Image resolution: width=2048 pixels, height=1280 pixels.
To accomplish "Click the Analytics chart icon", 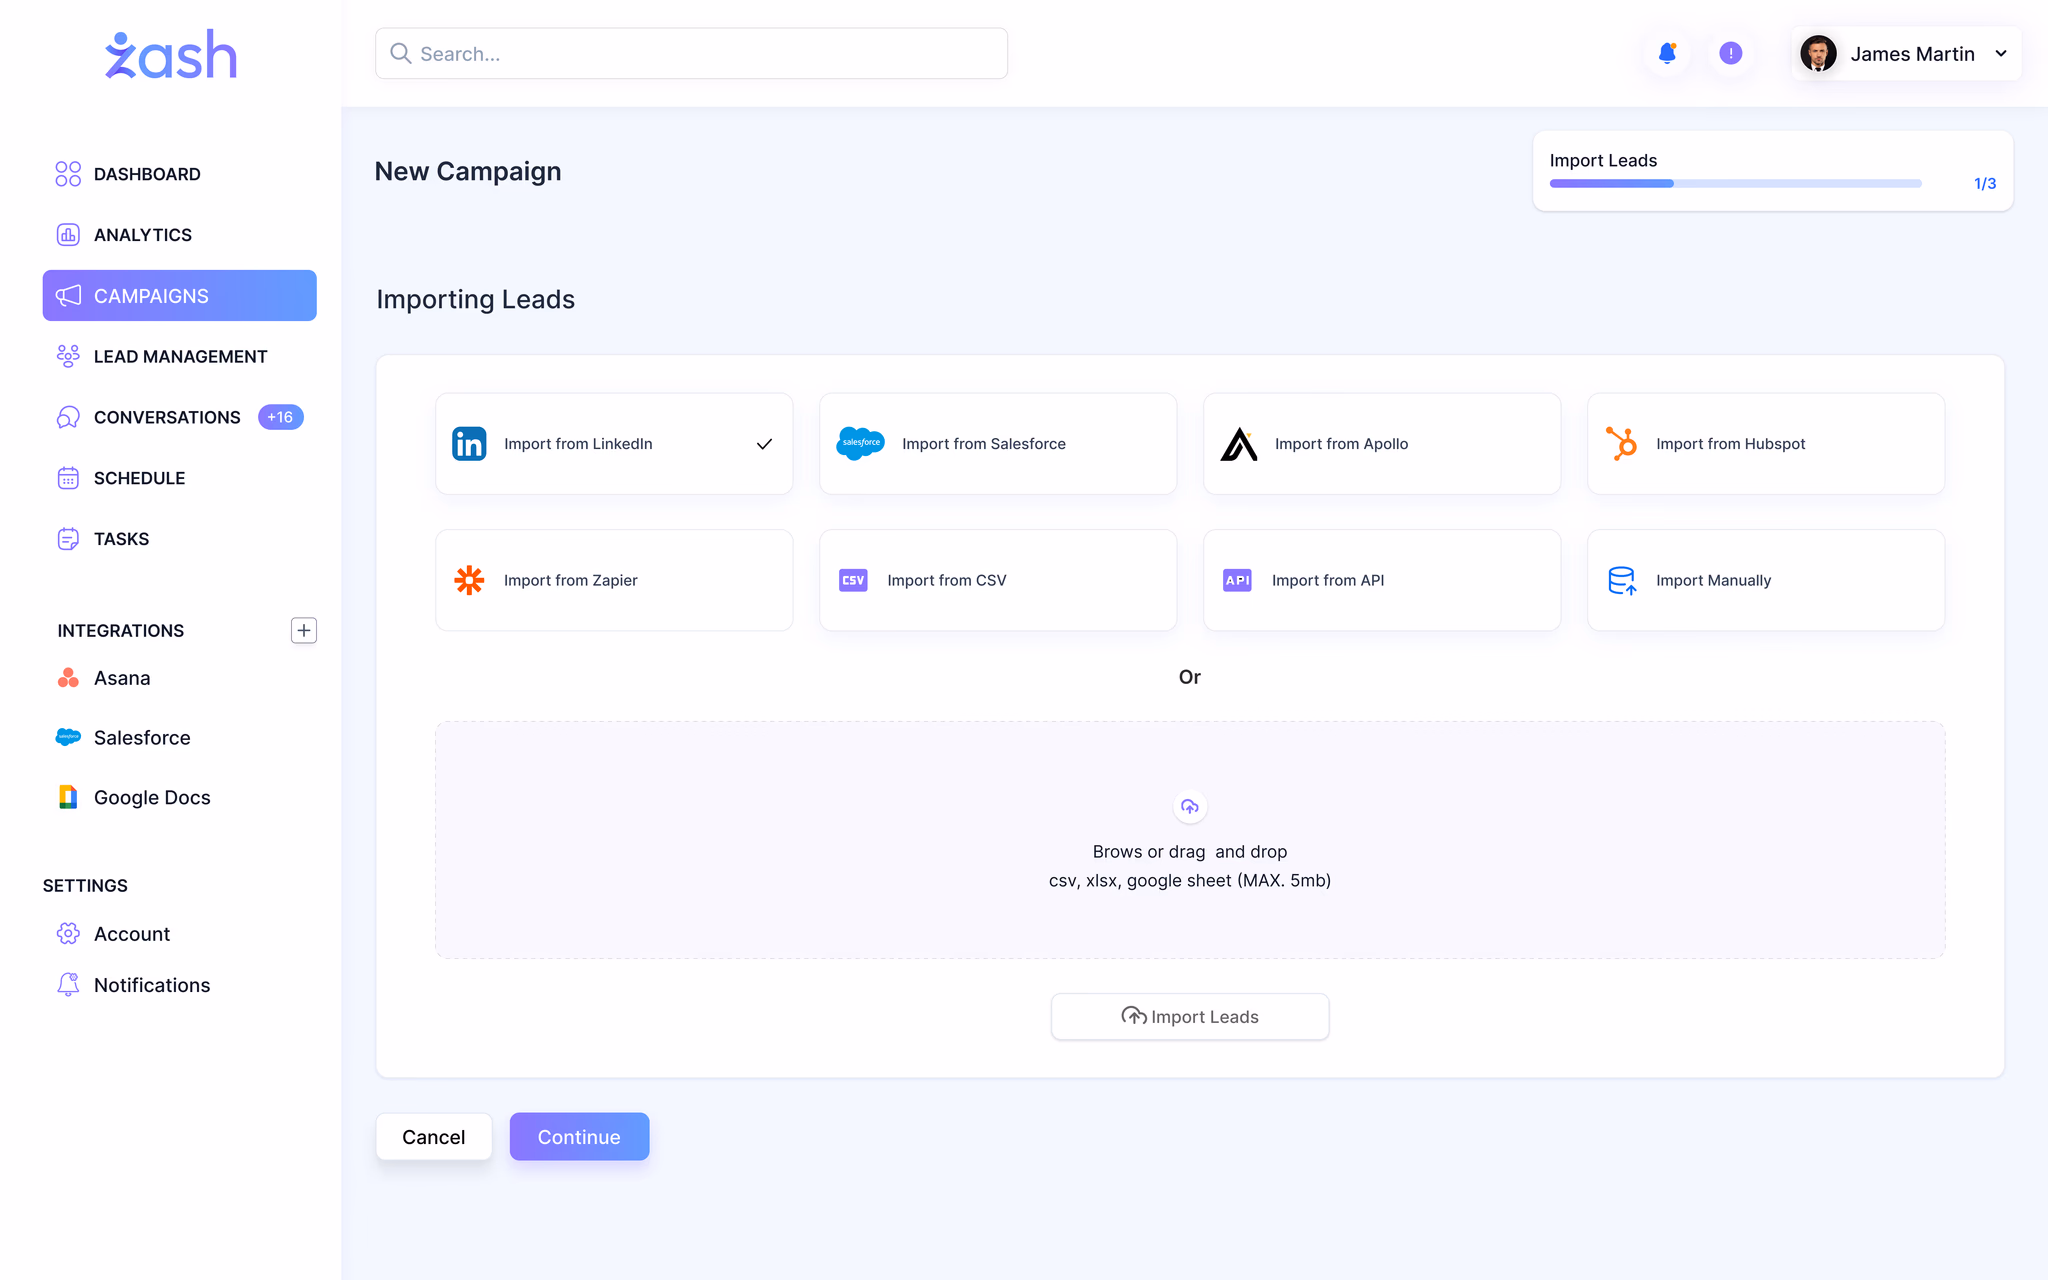I will point(68,235).
